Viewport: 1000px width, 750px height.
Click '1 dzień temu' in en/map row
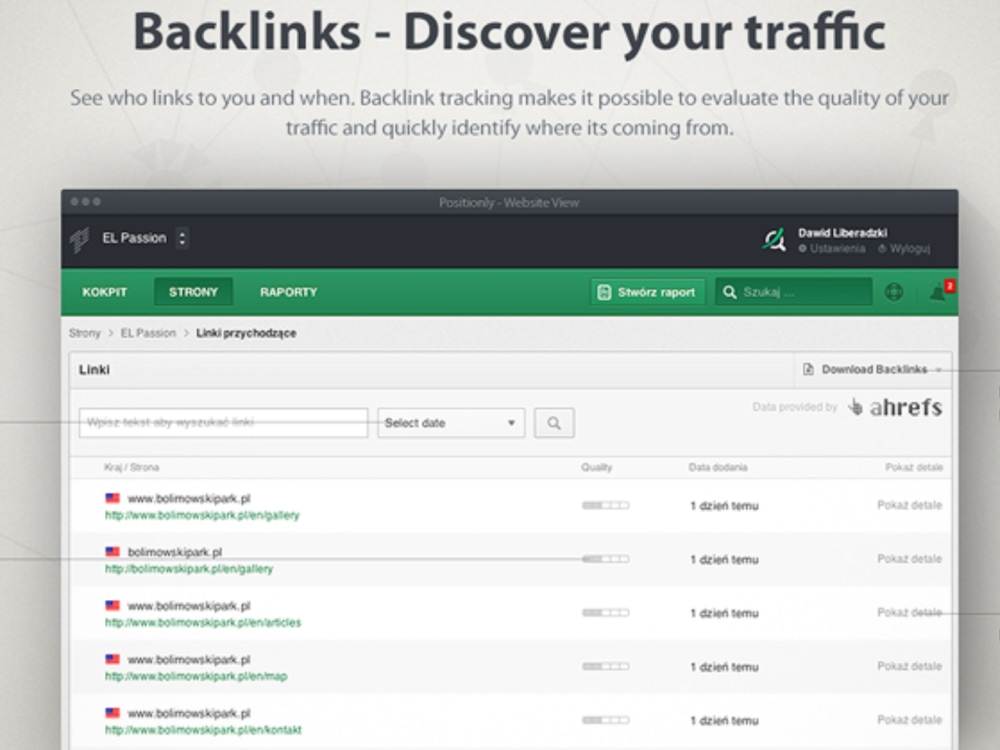pos(724,667)
